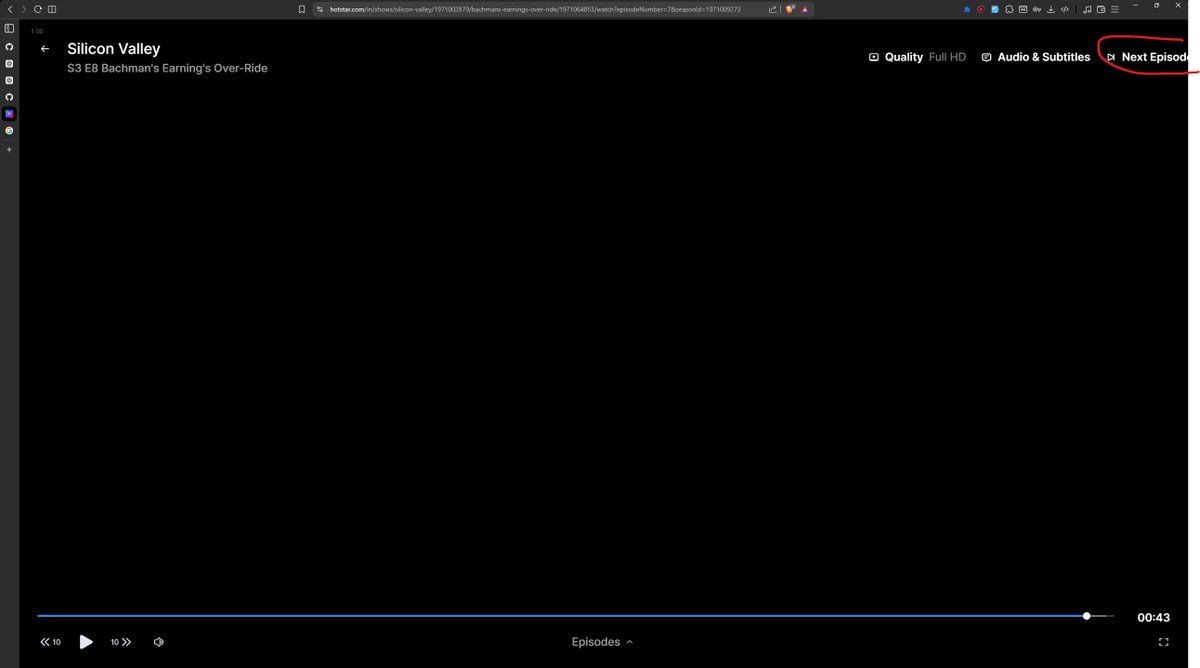
Task: Play the paused video
Action: tap(86, 642)
